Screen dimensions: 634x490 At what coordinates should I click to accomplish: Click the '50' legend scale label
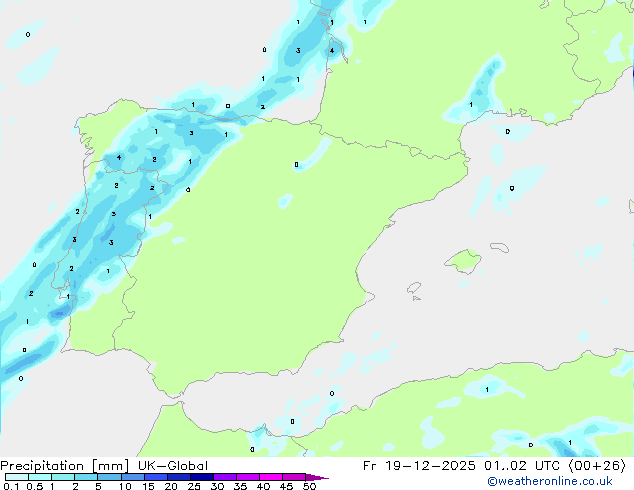click(309, 486)
